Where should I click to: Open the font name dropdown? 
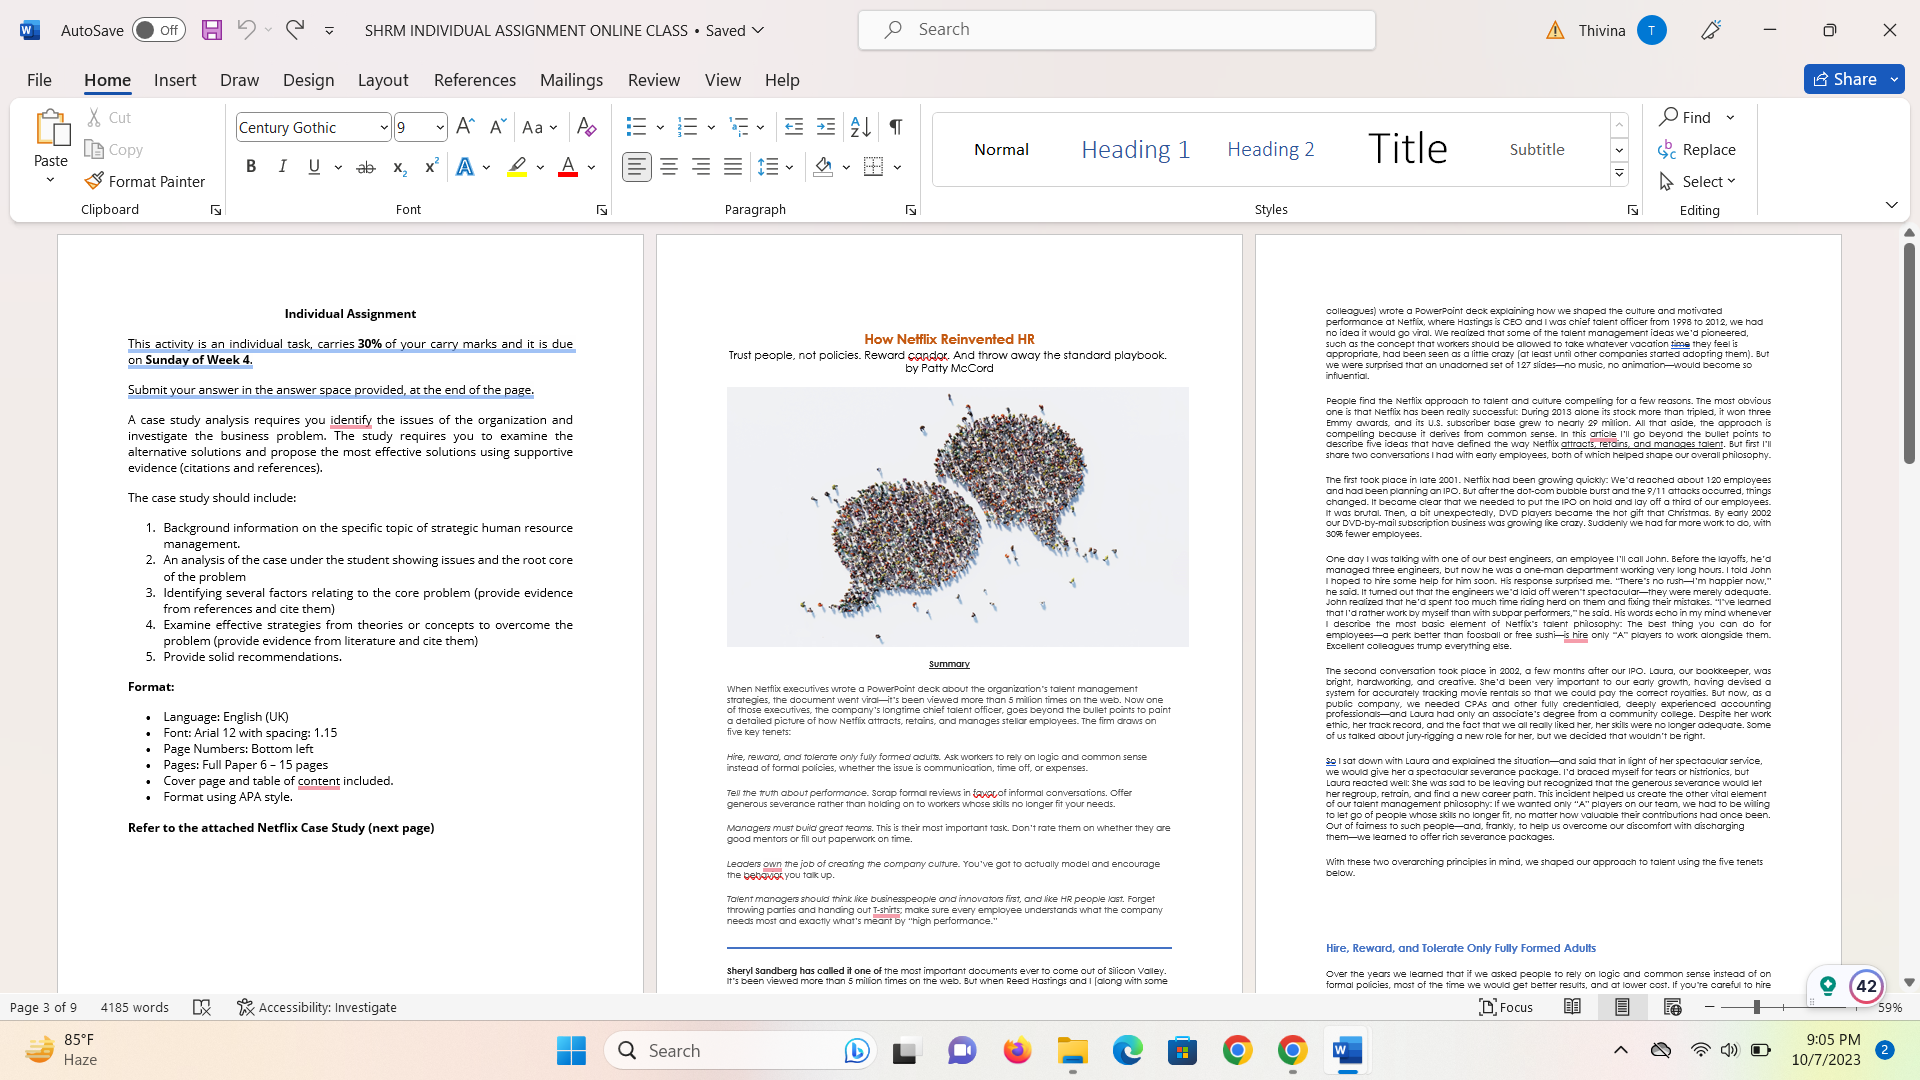tap(384, 127)
